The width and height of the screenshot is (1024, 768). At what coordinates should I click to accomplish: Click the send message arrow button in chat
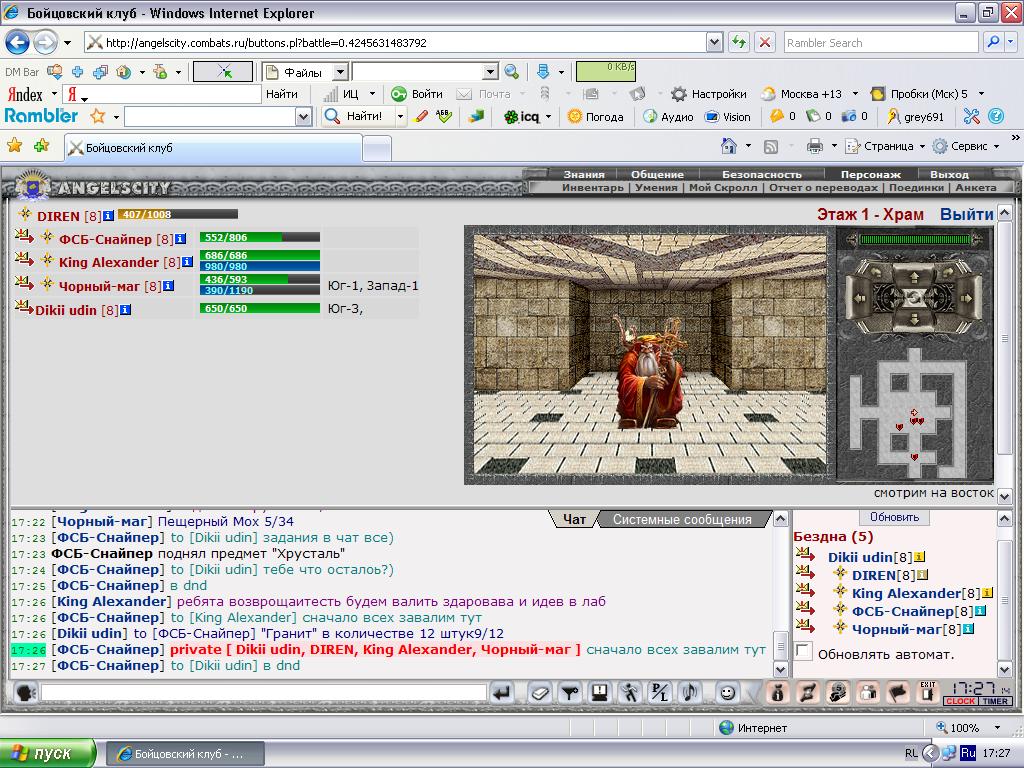coord(502,693)
